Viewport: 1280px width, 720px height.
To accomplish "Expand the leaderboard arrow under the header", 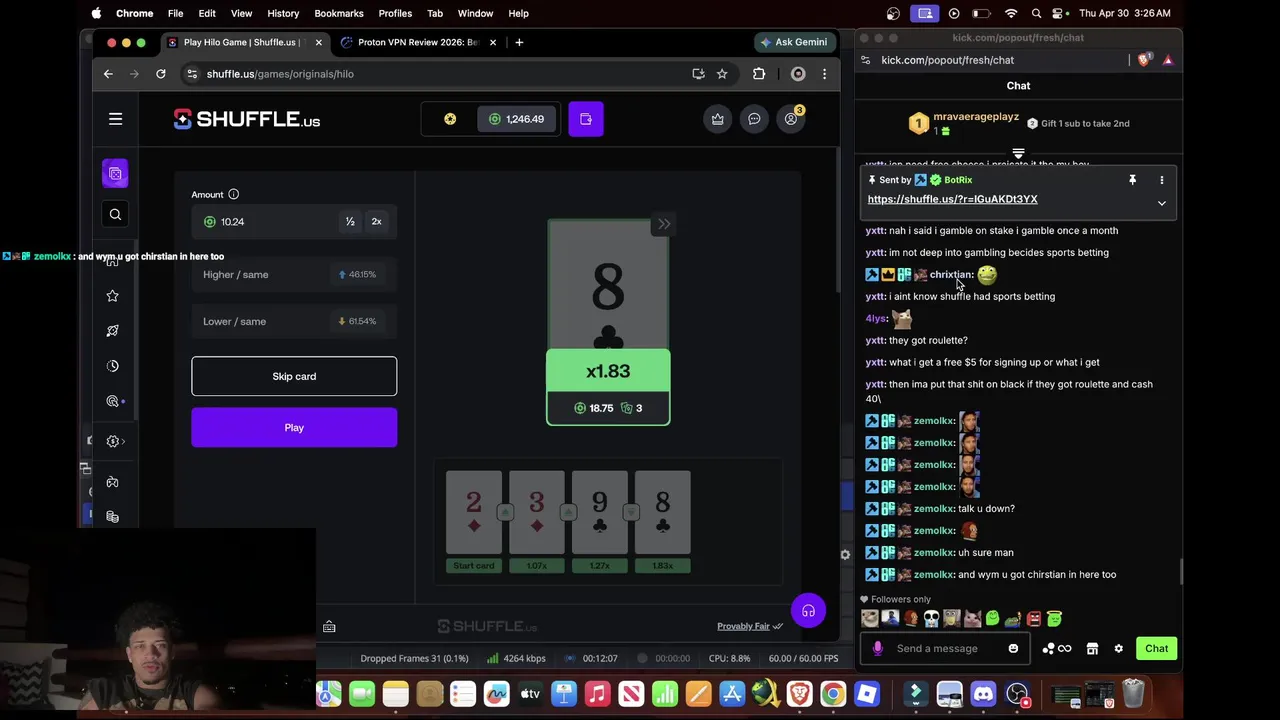I will (x=1018, y=154).
